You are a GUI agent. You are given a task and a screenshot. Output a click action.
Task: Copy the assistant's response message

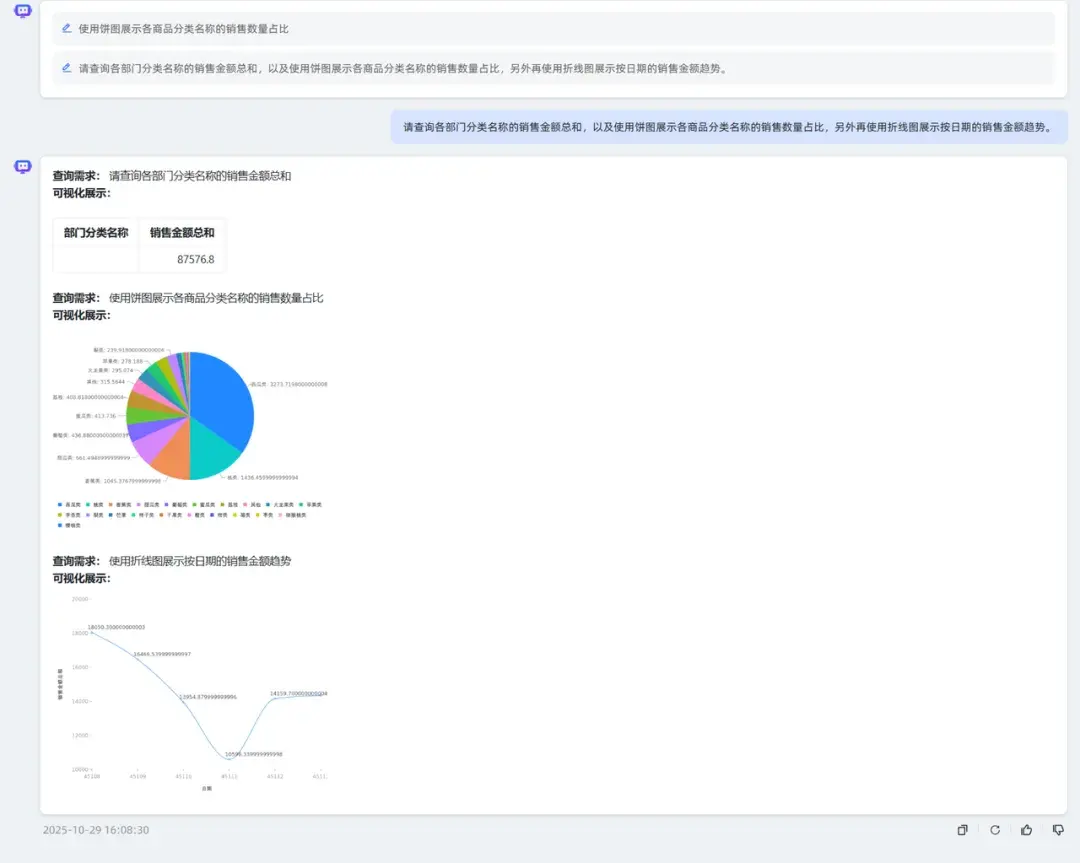click(961, 830)
